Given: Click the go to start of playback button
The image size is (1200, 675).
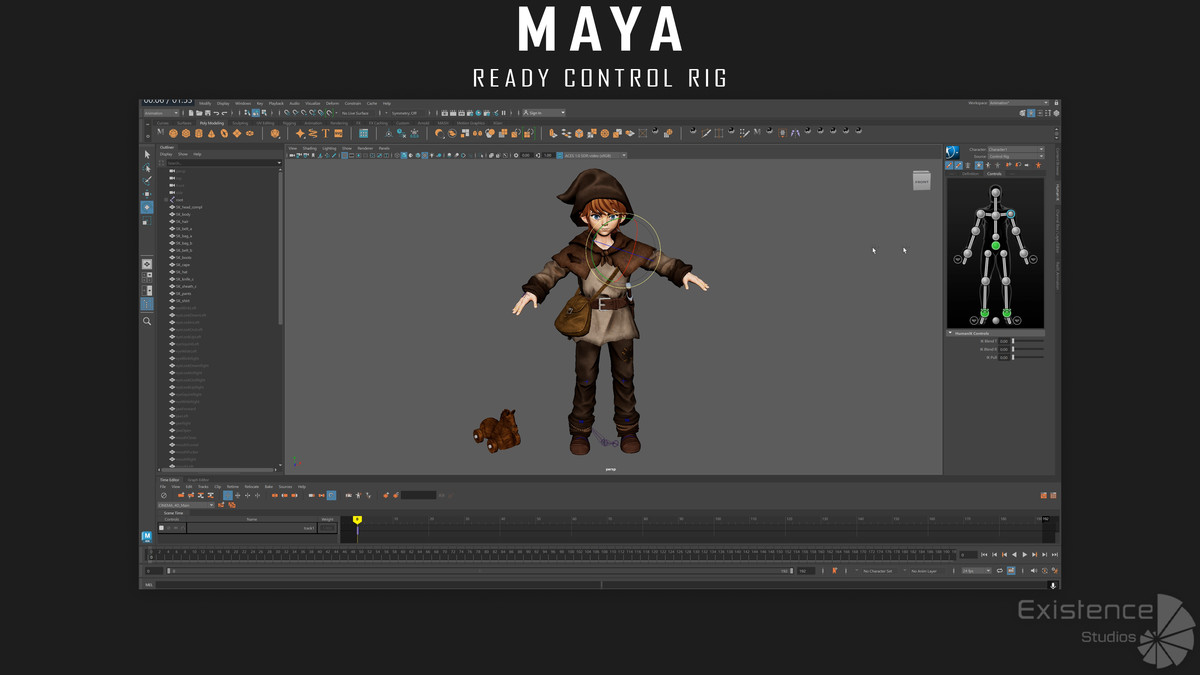Looking at the screenshot, I should [984, 555].
